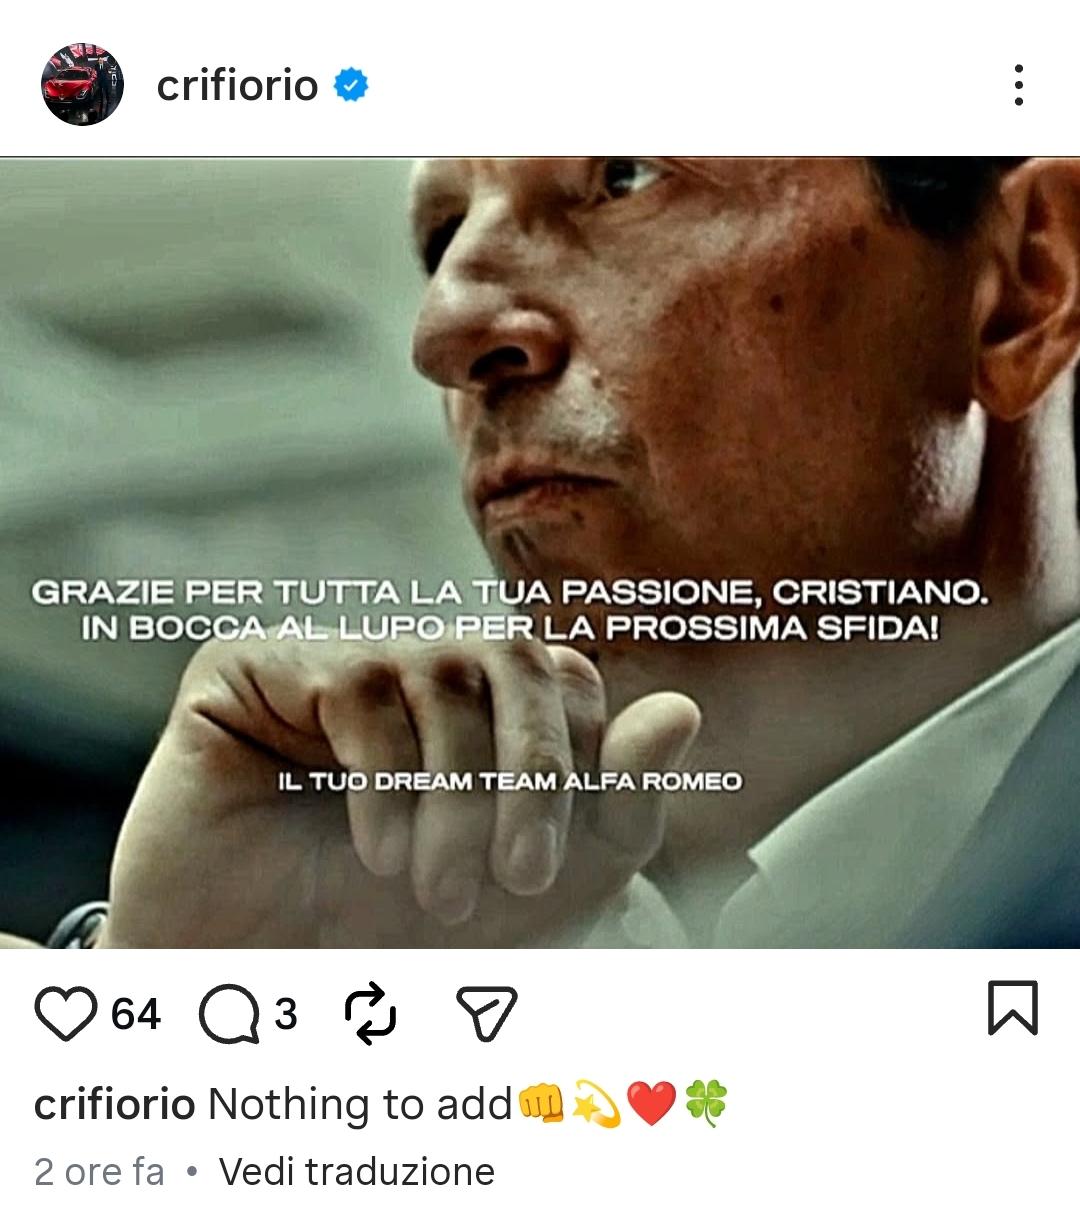Tap the fist emoji in caption
1080x1231 pixels.
pyautogui.click(x=541, y=1104)
